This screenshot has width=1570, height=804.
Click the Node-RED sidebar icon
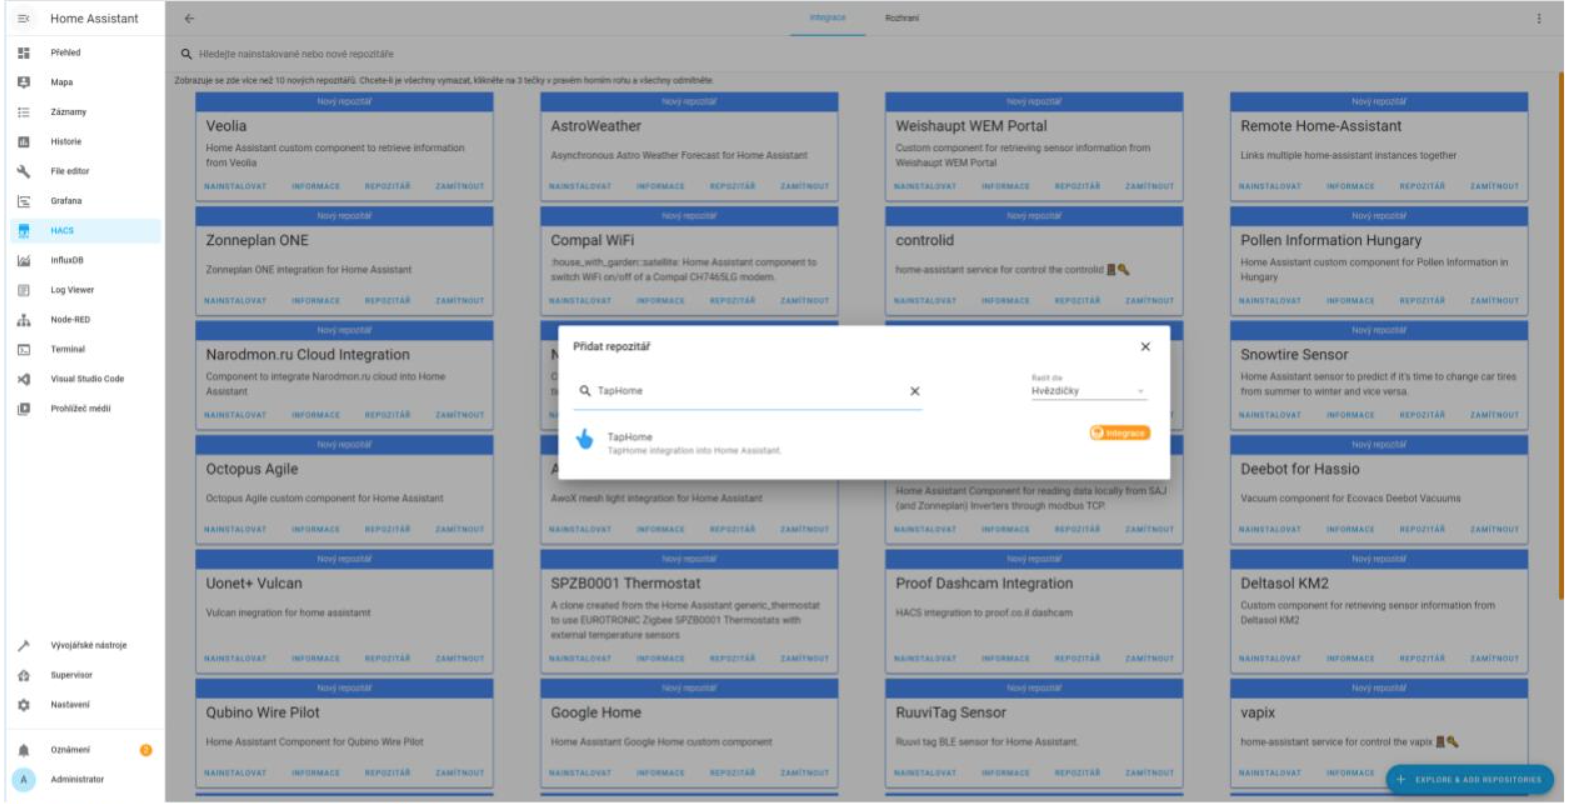click(x=24, y=320)
